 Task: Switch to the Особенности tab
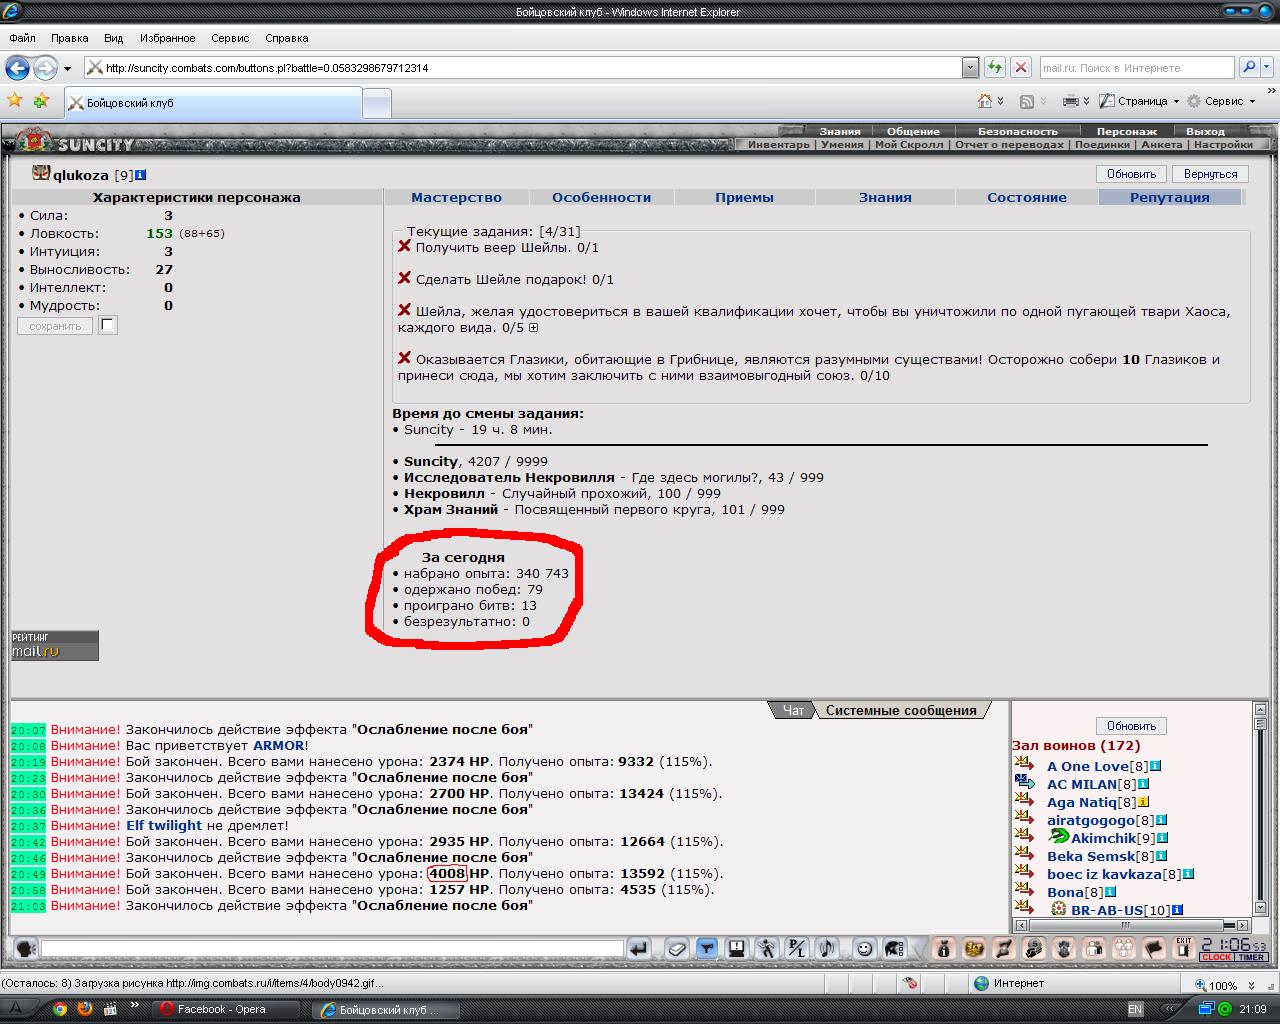point(601,197)
